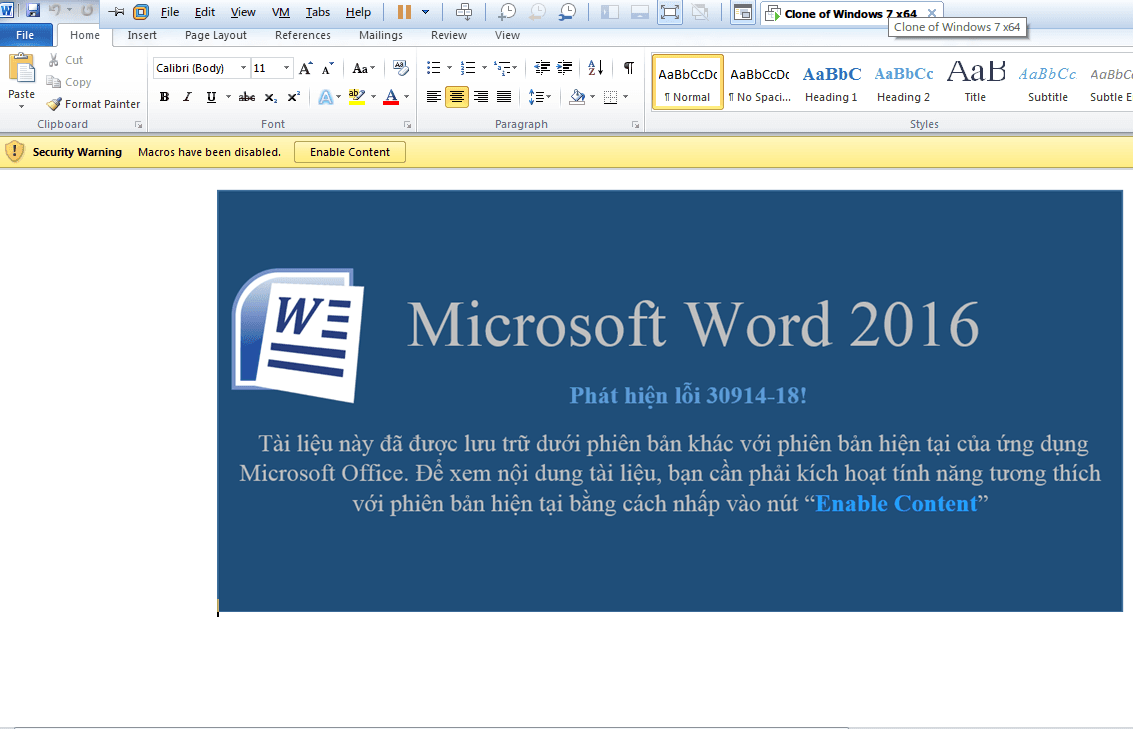
Task: Apply red font color
Action: pyautogui.click(x=391, y=97)
